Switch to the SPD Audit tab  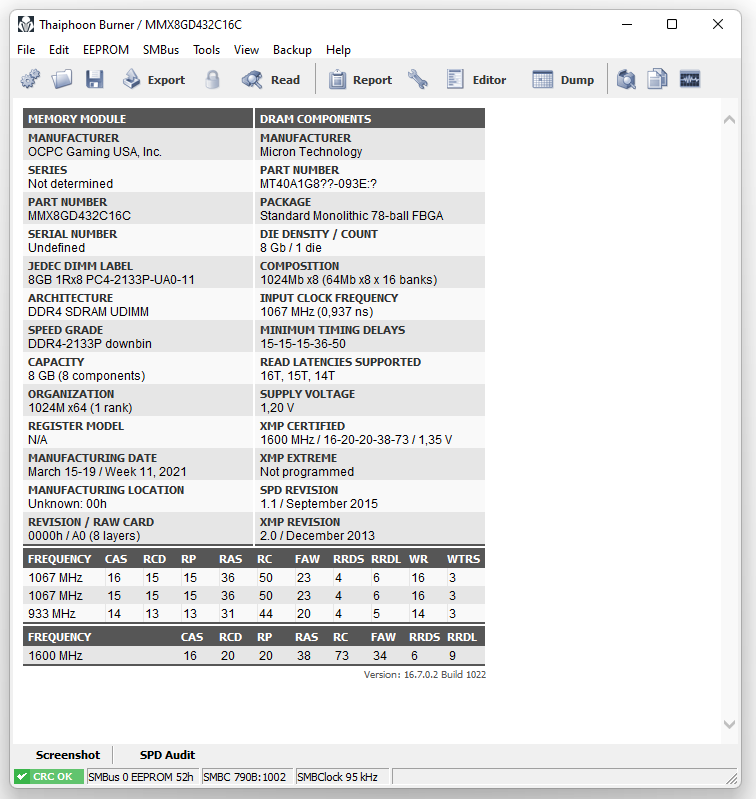[167, 755]
